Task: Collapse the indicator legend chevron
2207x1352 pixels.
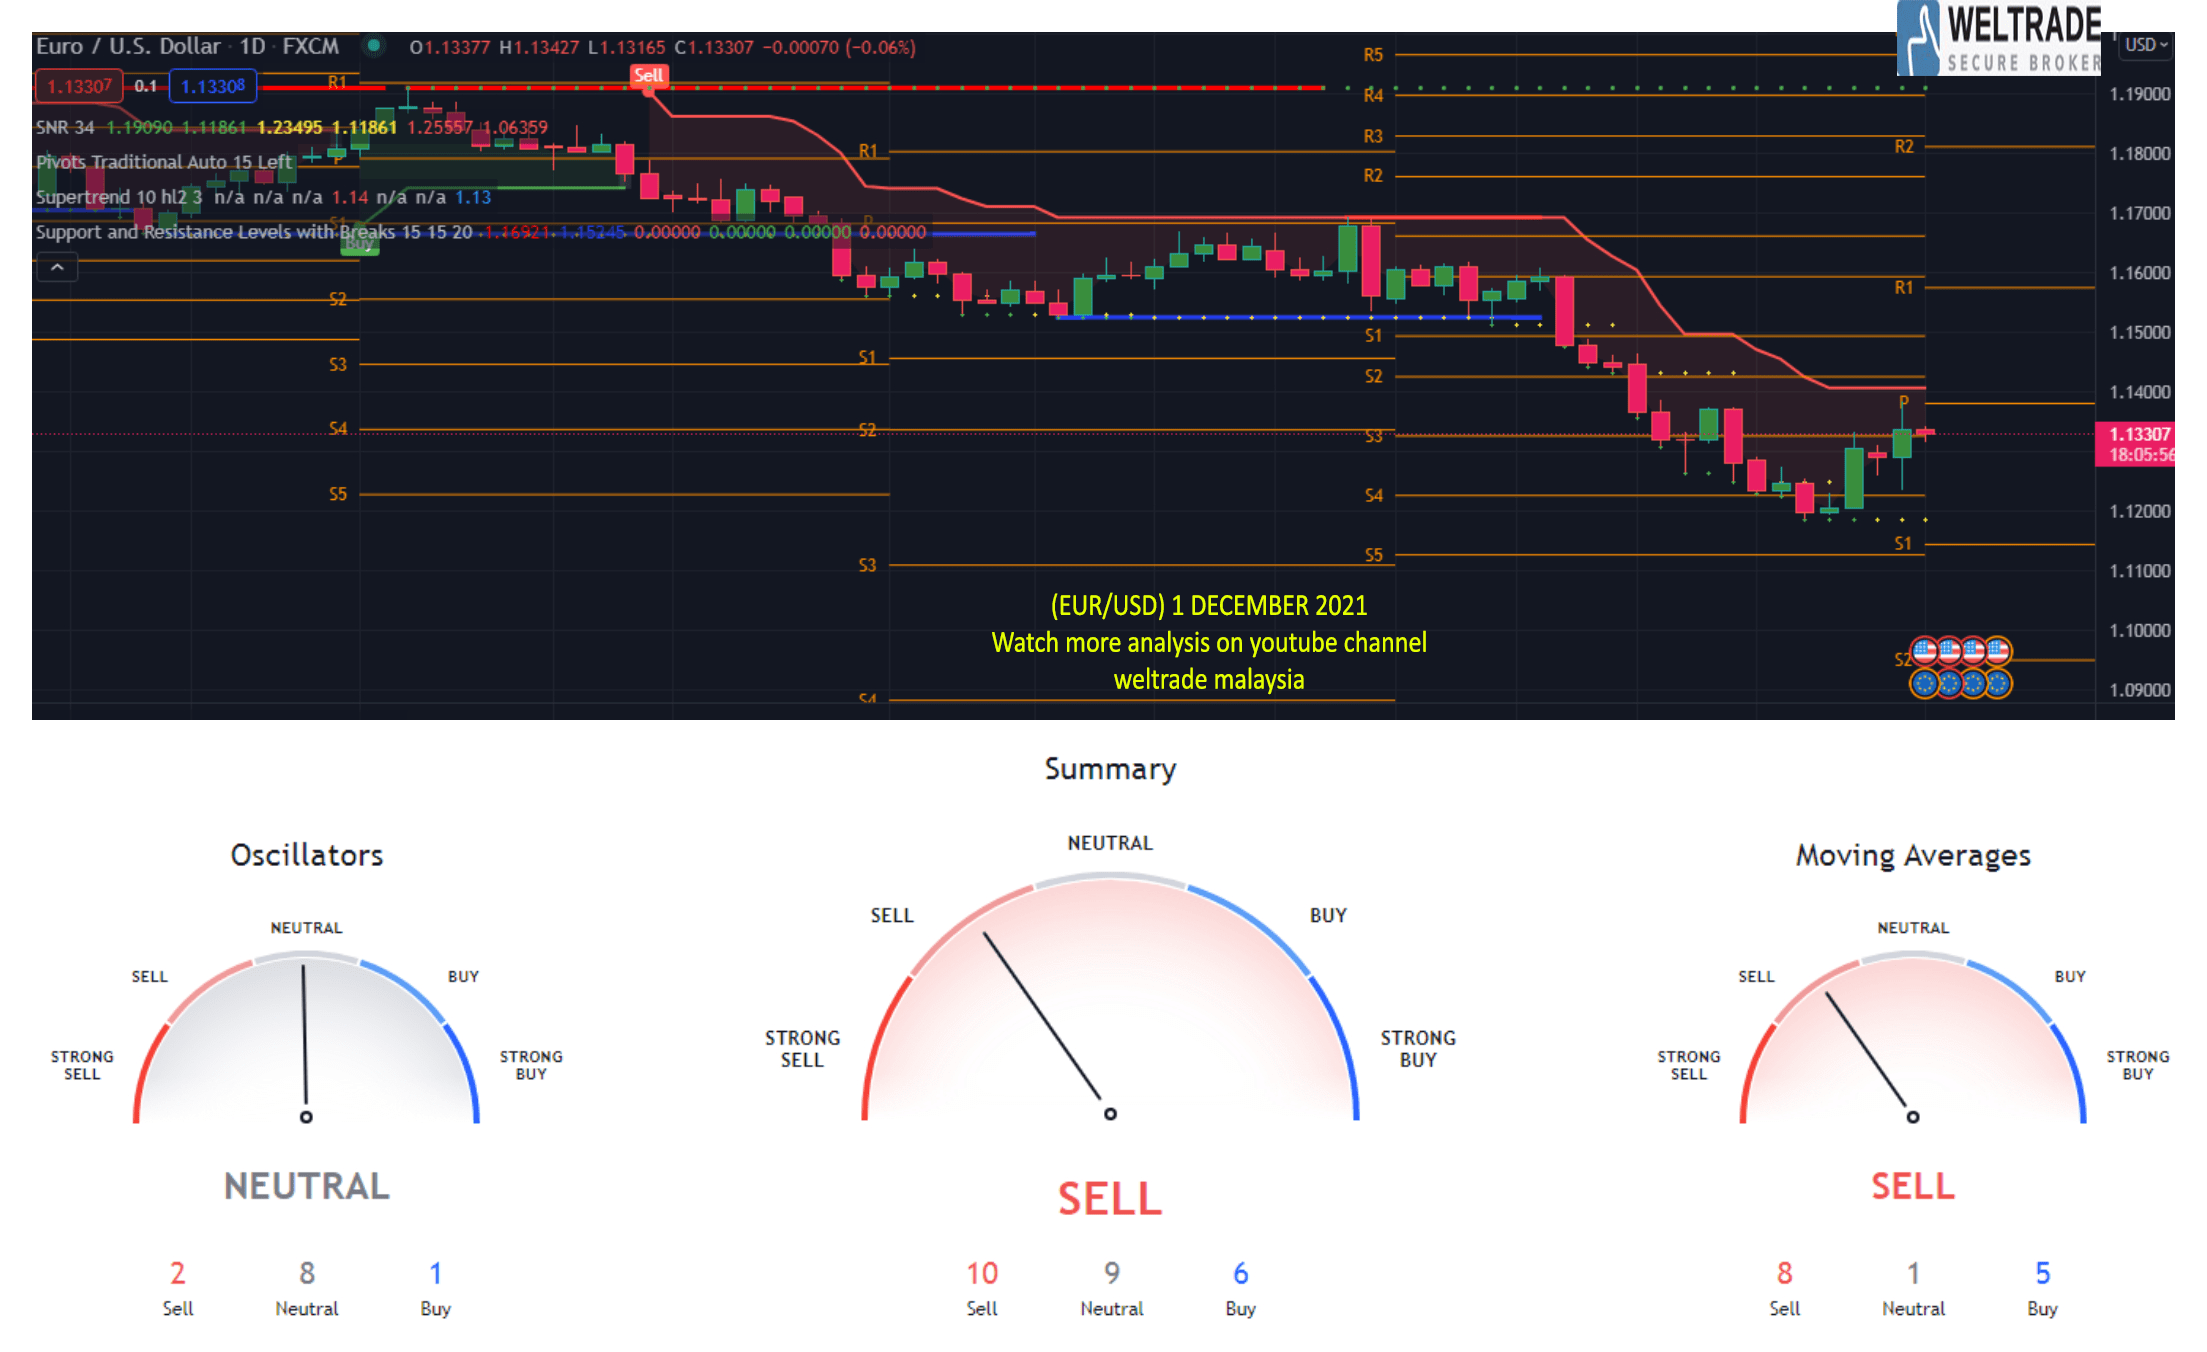Action: (57, 268)
